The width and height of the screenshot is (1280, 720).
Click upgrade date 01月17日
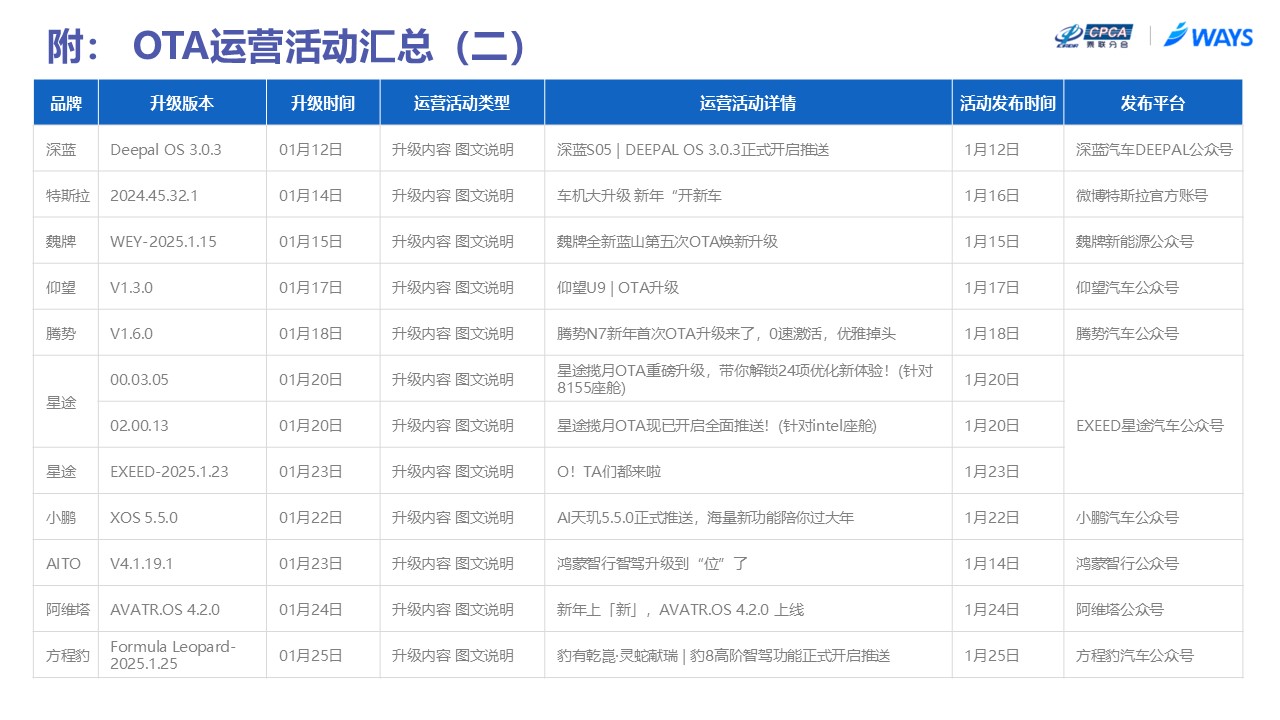coord(311,288)
